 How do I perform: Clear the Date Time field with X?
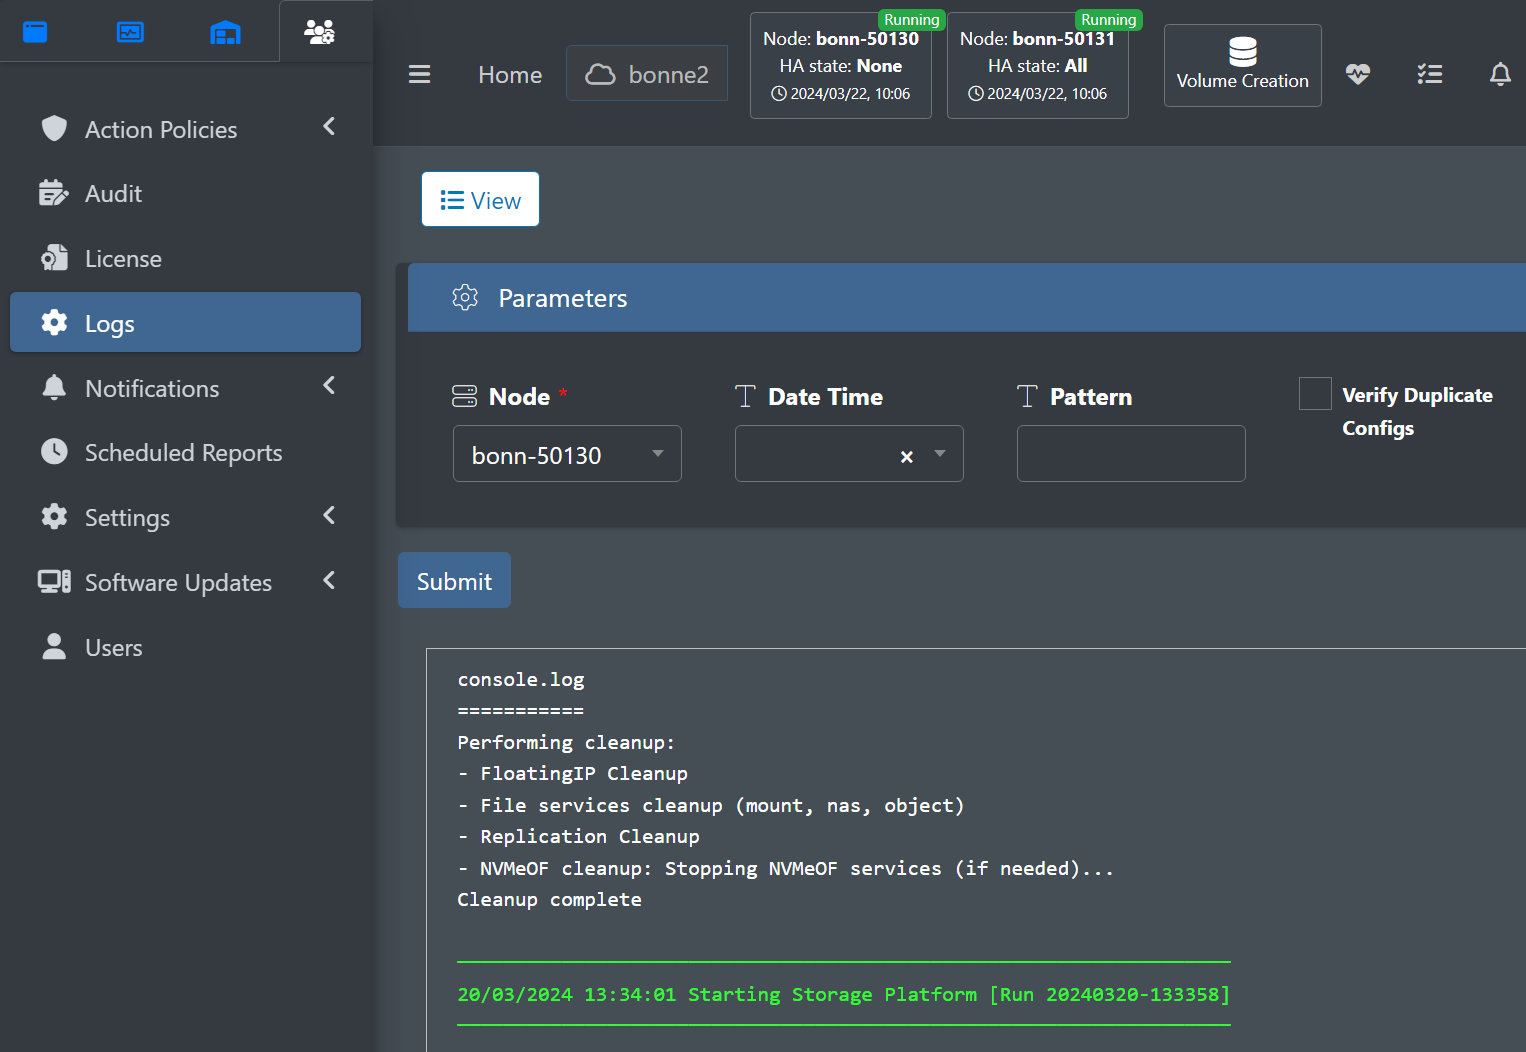[x=906, y=456]
